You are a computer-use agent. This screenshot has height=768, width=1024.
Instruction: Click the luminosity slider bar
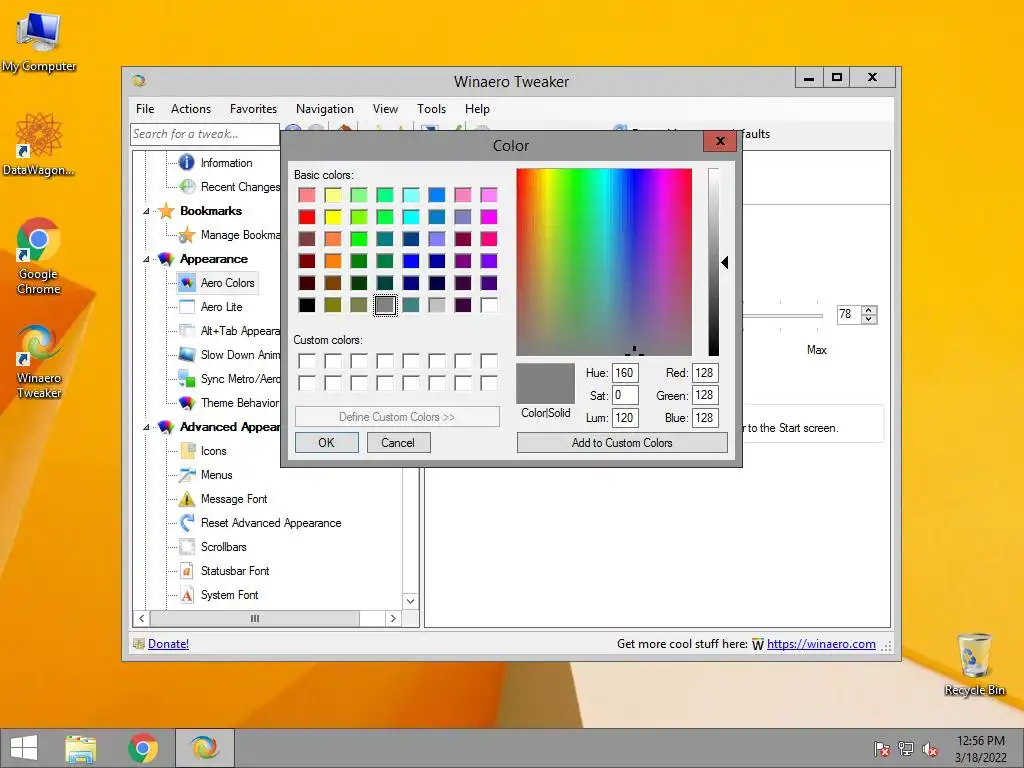[x=713, y=262]
